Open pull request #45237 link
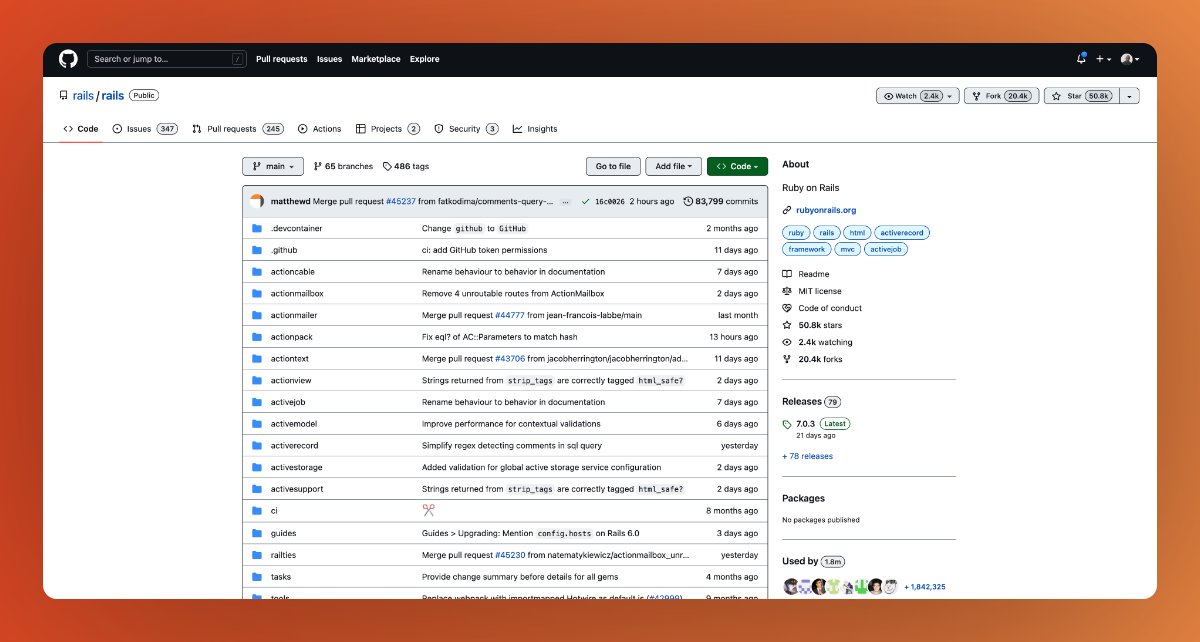1200x642 pixels. pos(400,201)
